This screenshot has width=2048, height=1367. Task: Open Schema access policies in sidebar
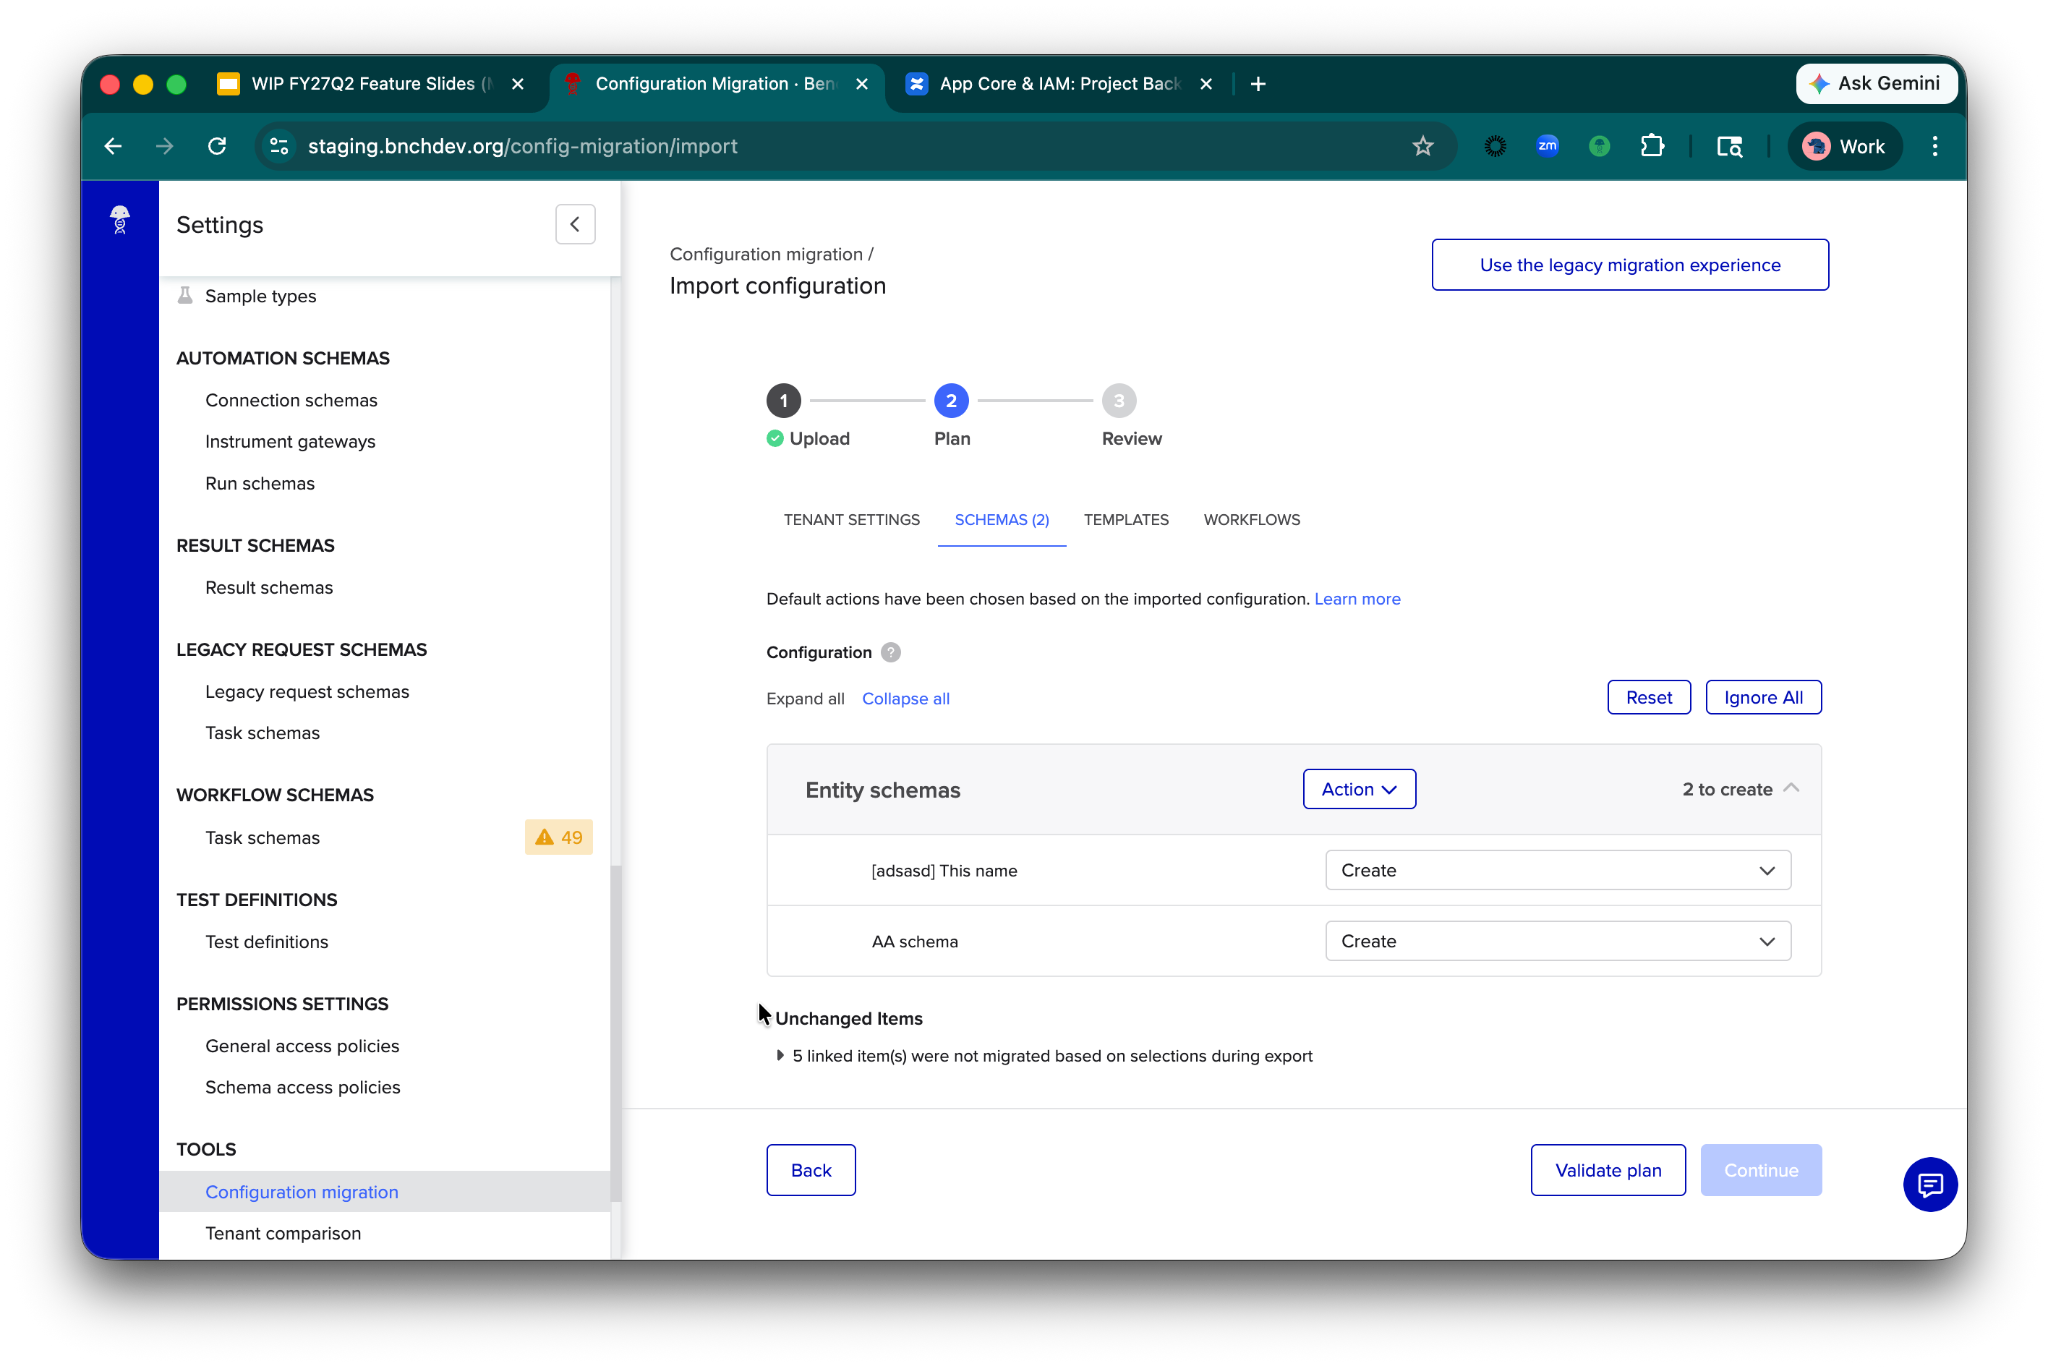coord(302,1087)
